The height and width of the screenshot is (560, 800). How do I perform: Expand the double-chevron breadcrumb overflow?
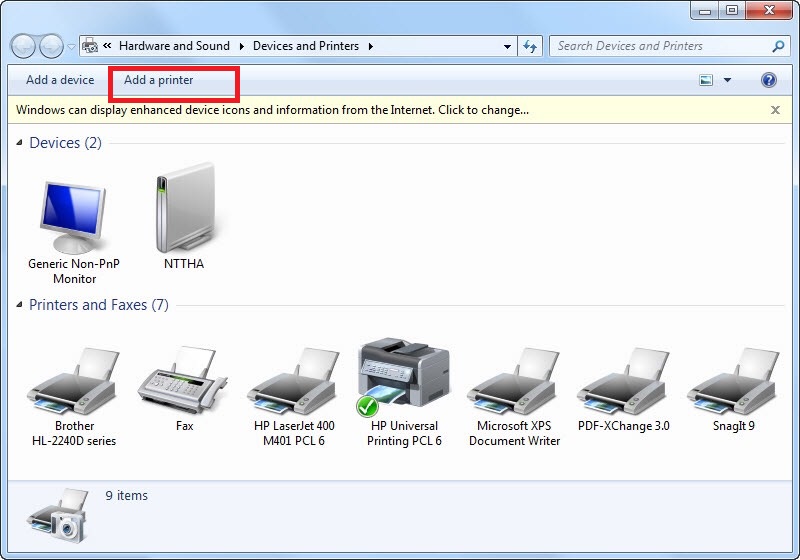[107, 45]
